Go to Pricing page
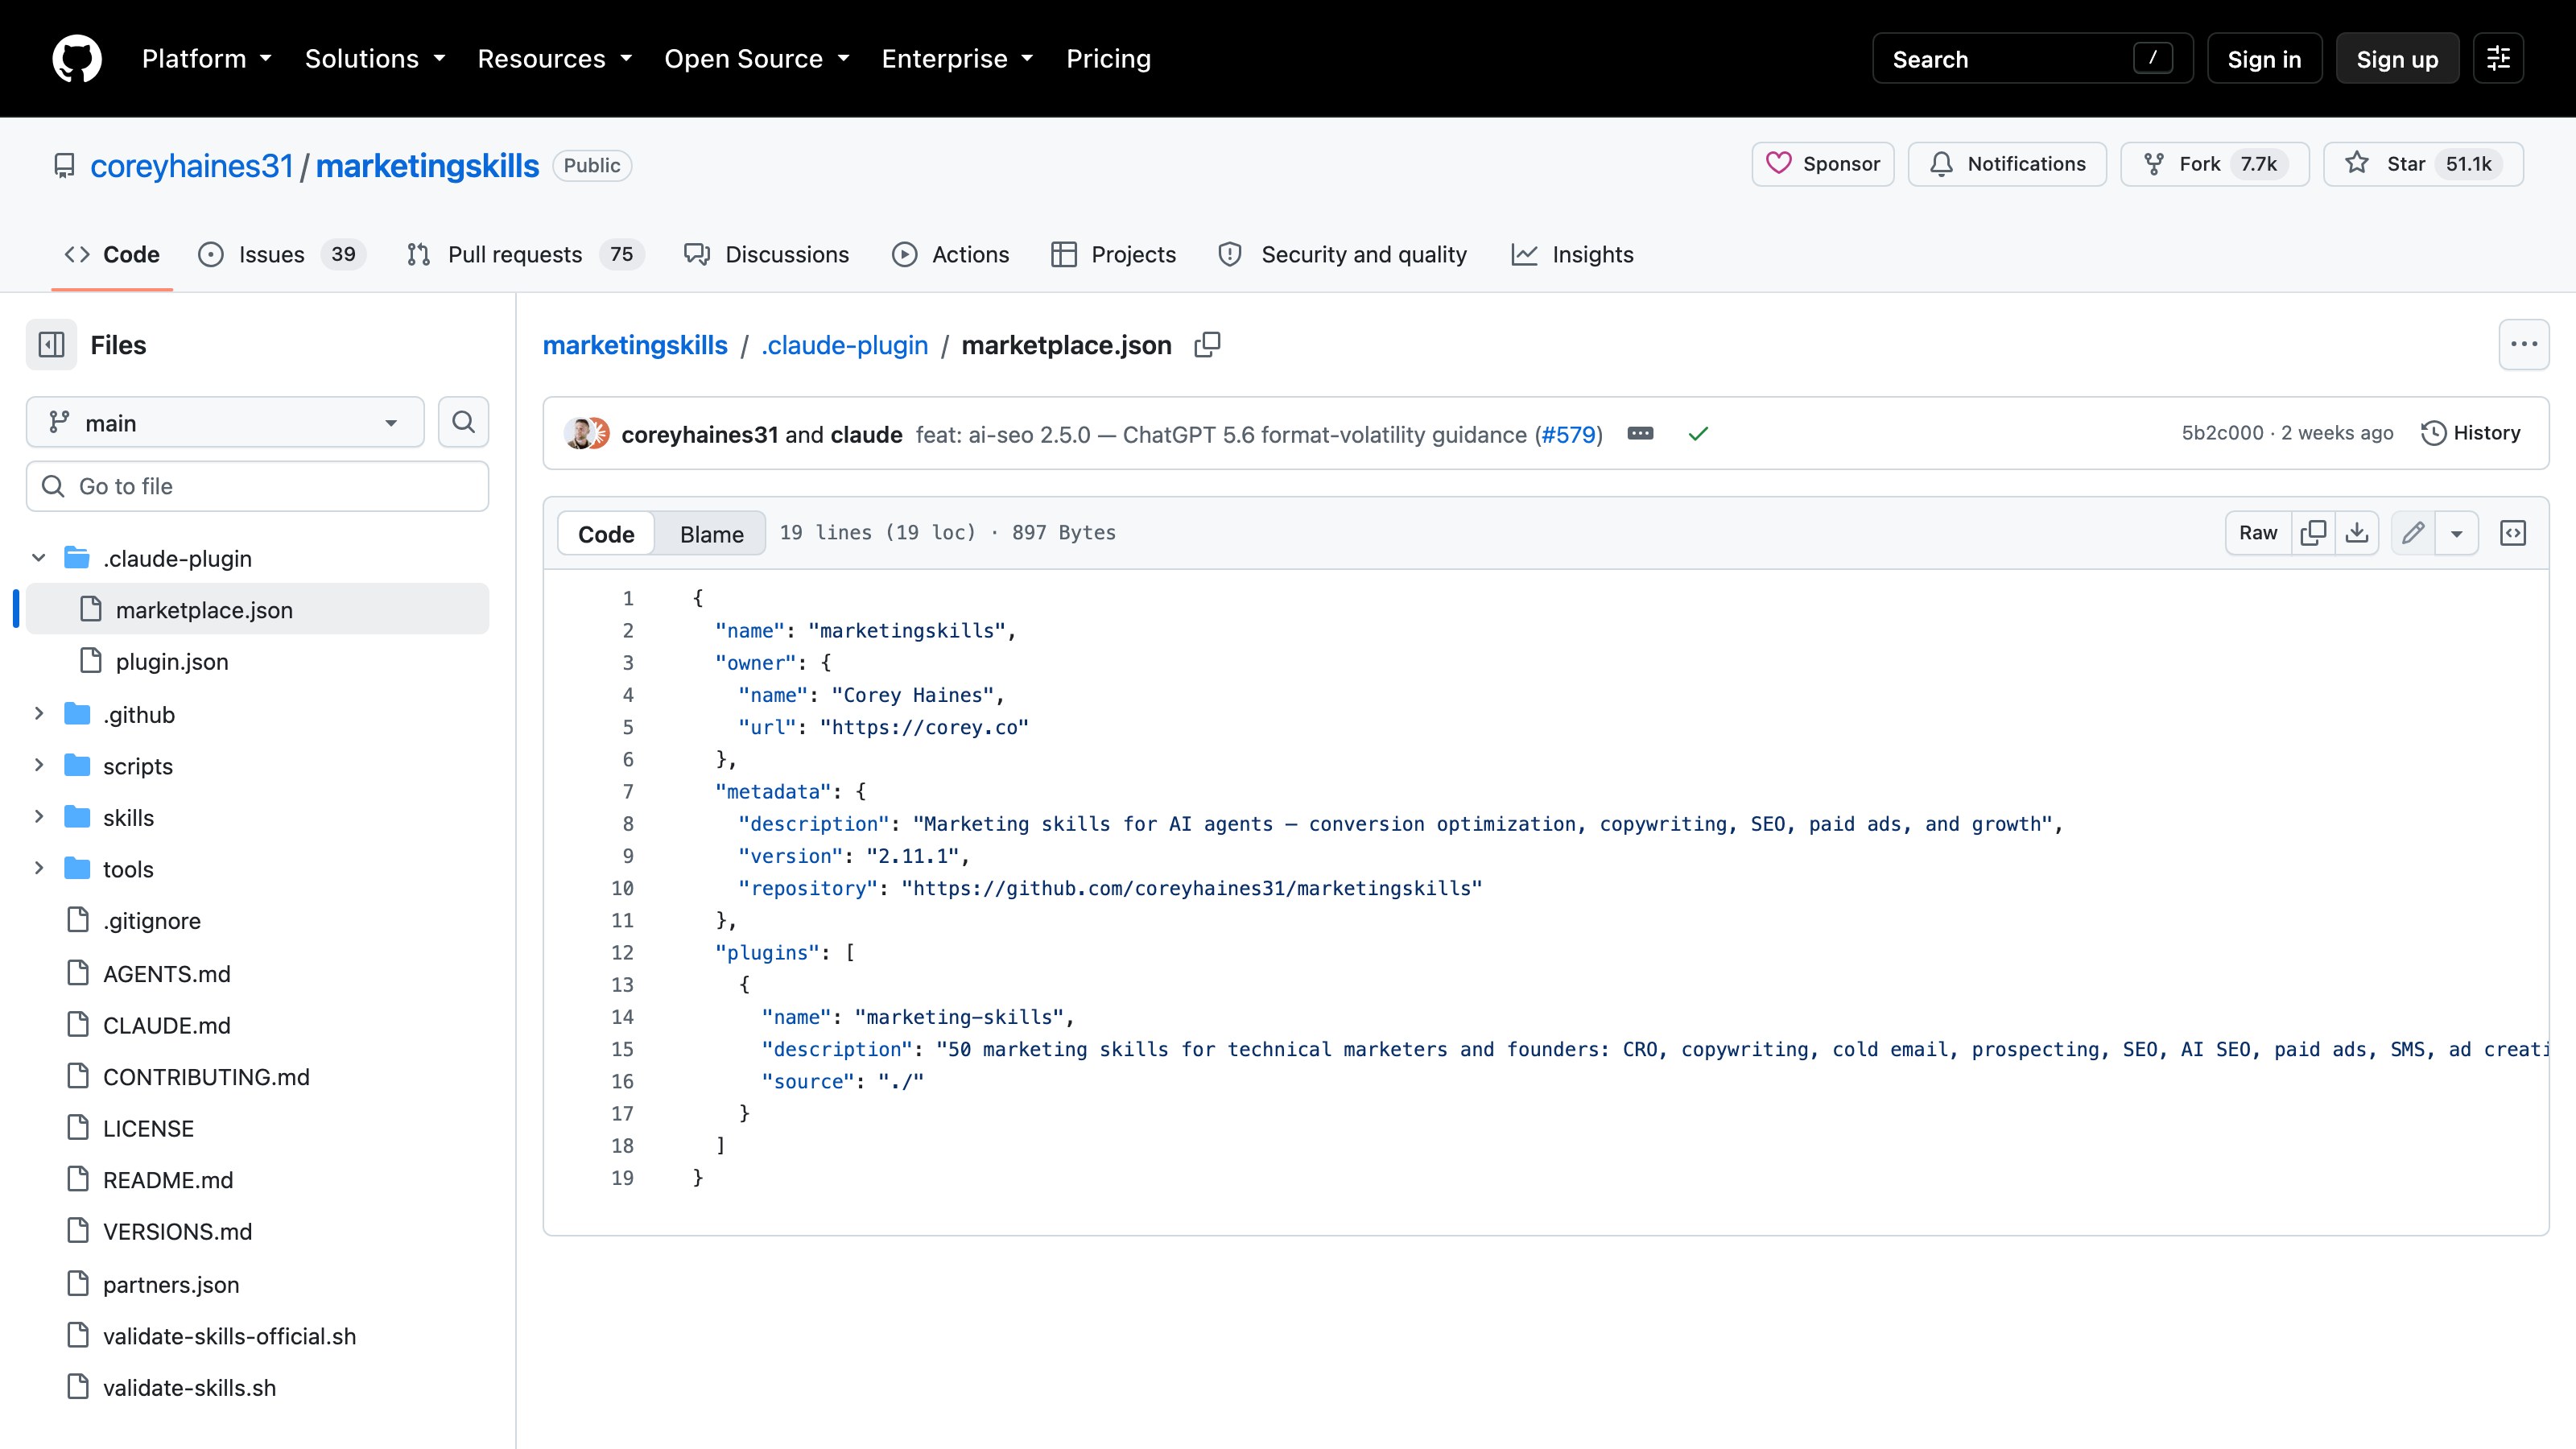2576x1449 pixels. [1108, 59]
